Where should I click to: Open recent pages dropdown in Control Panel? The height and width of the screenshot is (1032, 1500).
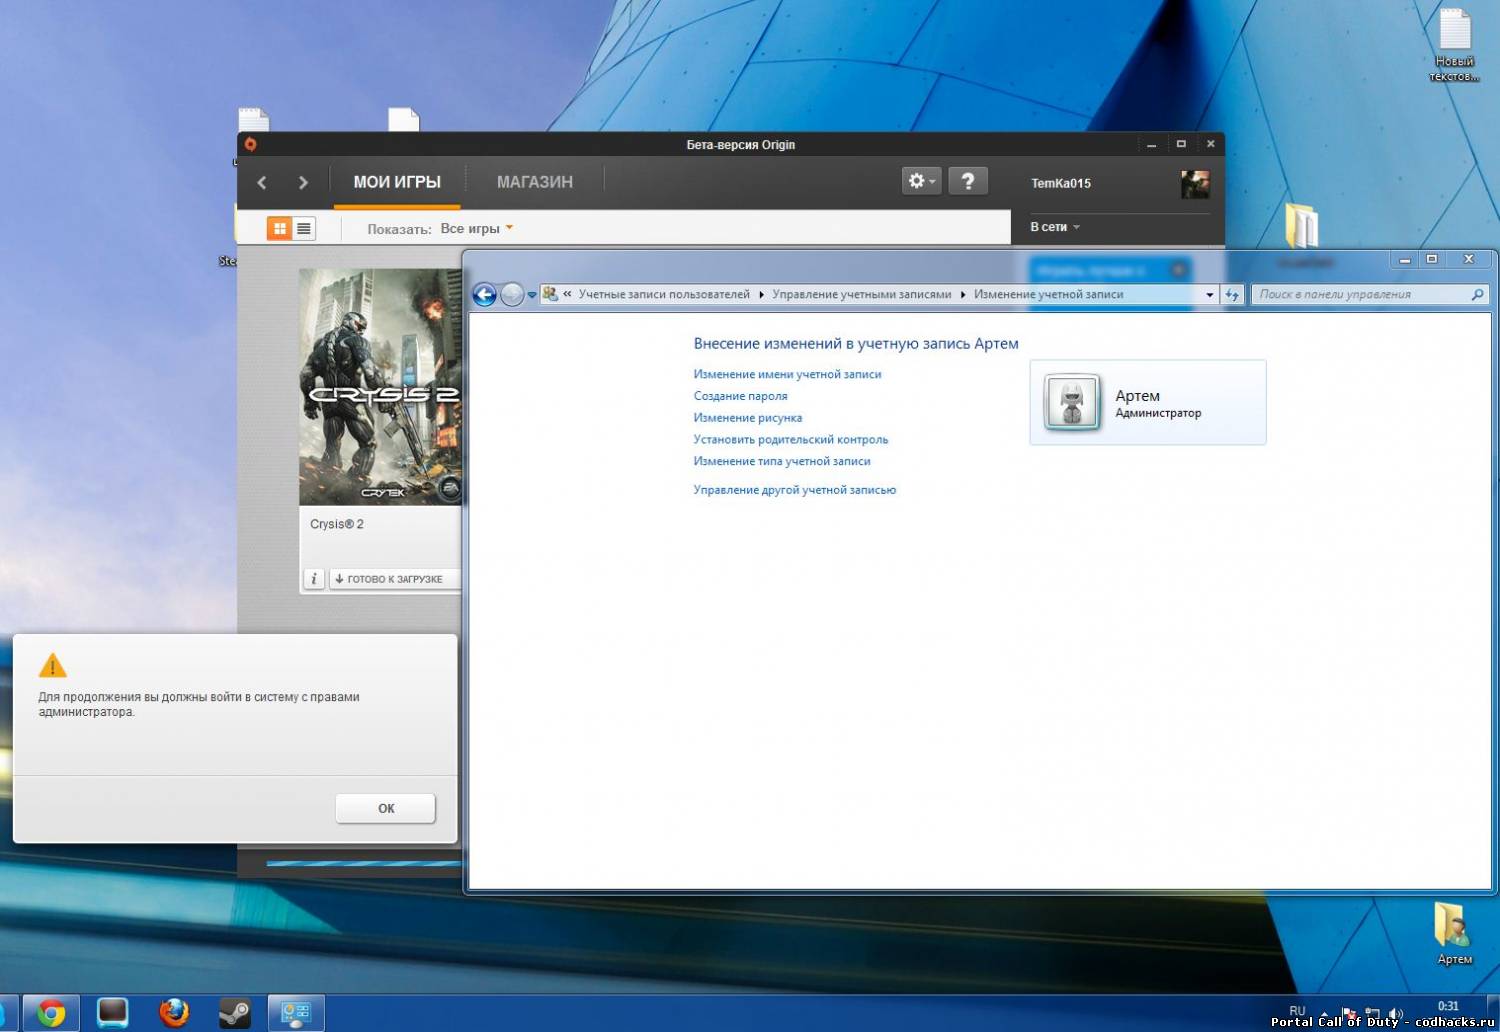point(532,295)
